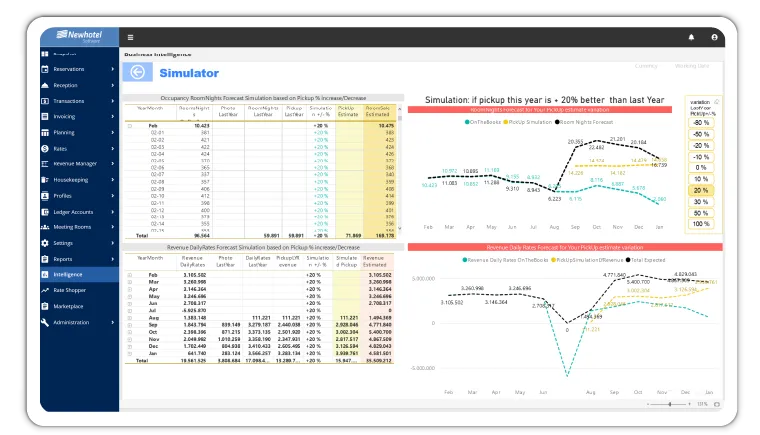The image size is (760, 435).
Task: Click the Total Expected legend entry
Action: (646, 260)
